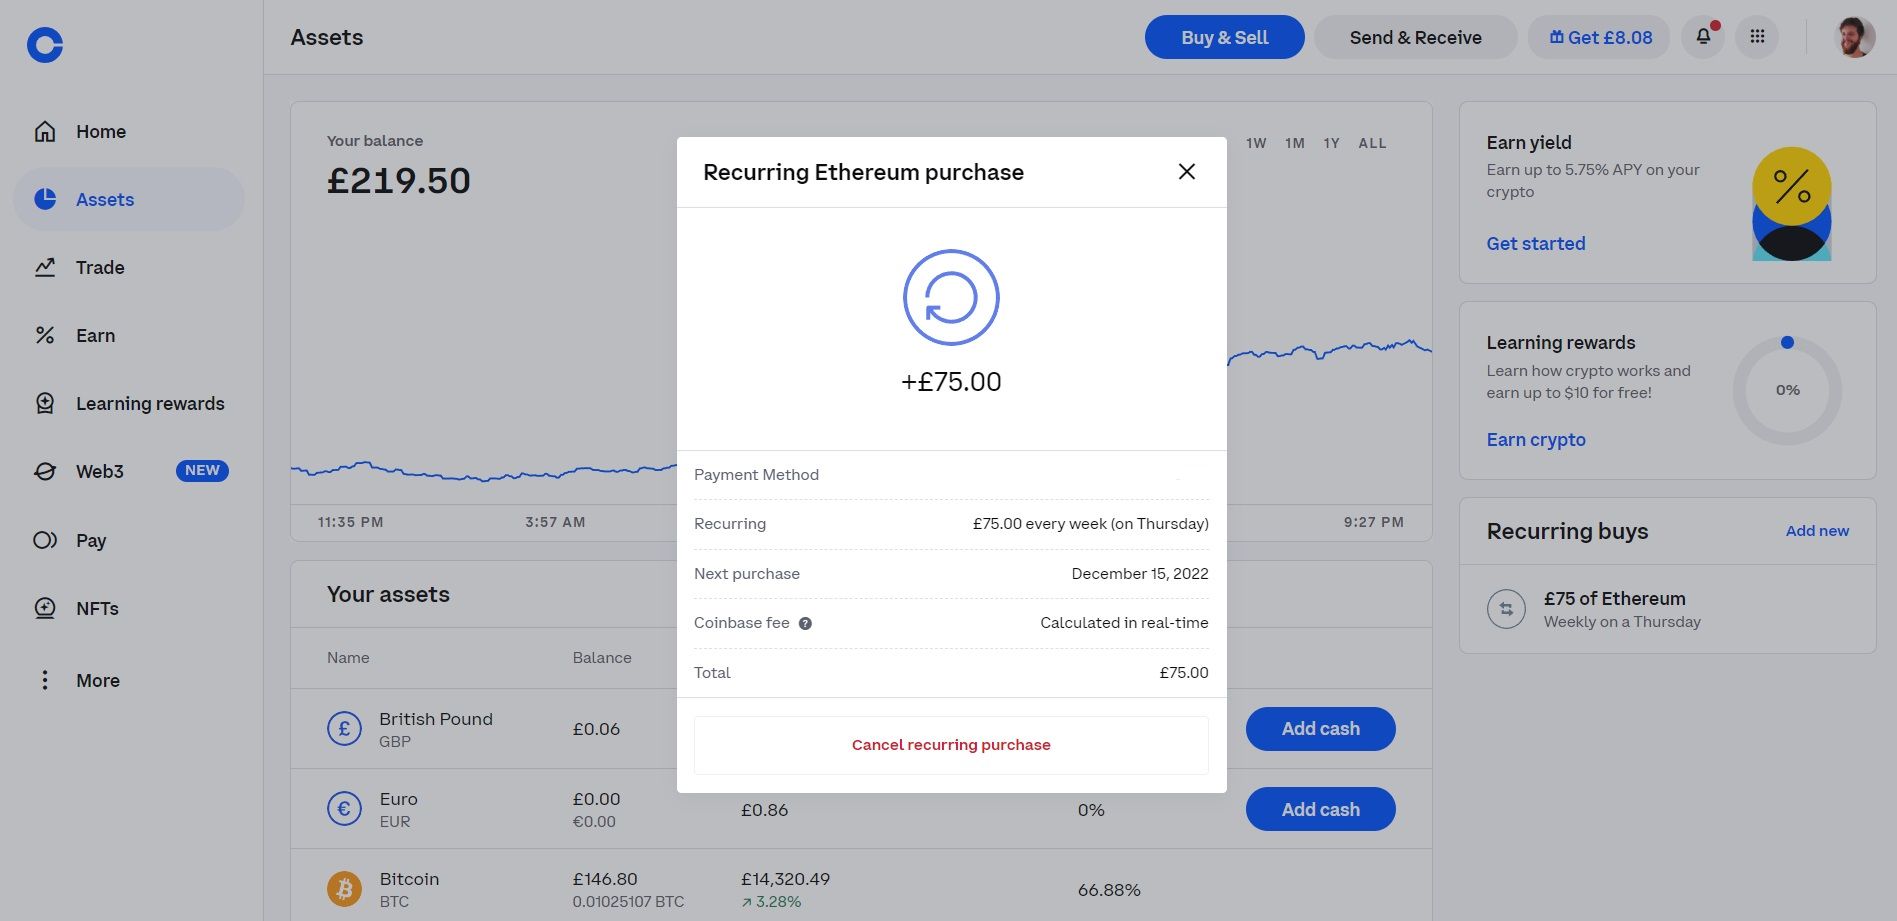Click Get £8.08 referral button
Screen dimensions: 1897x921
[1599, 37]
